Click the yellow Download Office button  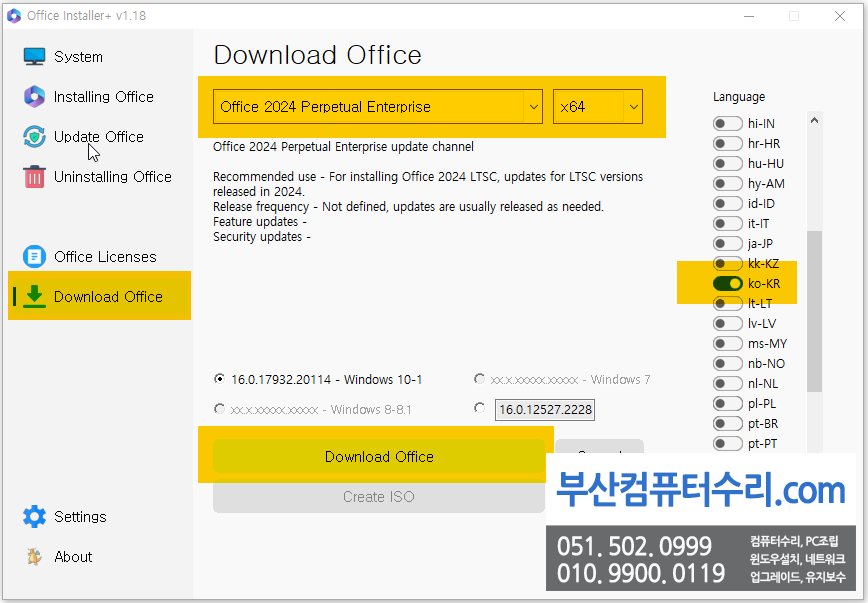(x=379, y=456)
